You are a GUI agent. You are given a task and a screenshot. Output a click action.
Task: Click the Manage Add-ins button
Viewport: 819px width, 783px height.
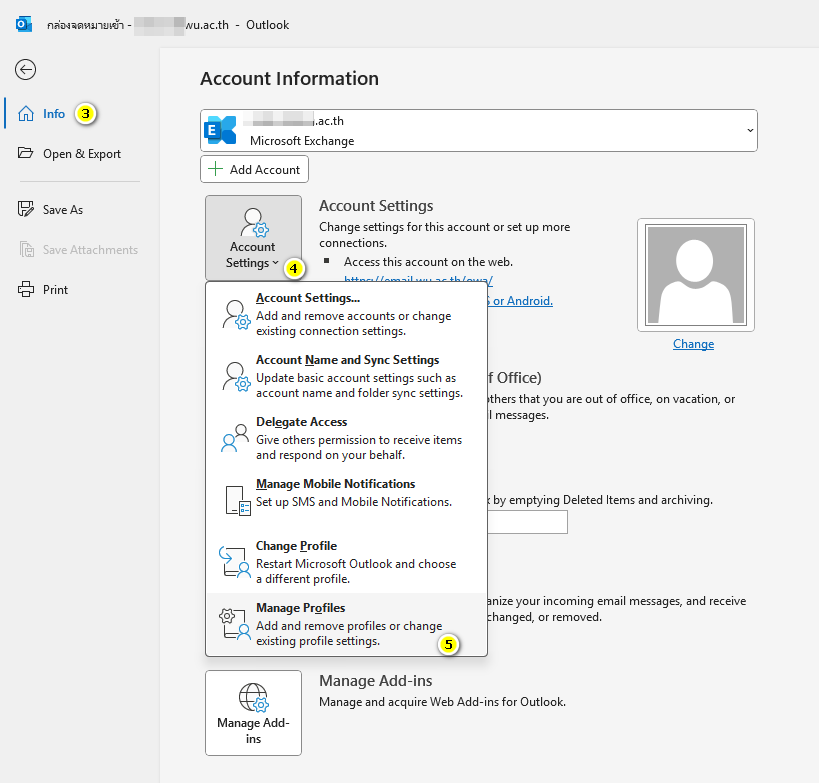pos(253,712)
